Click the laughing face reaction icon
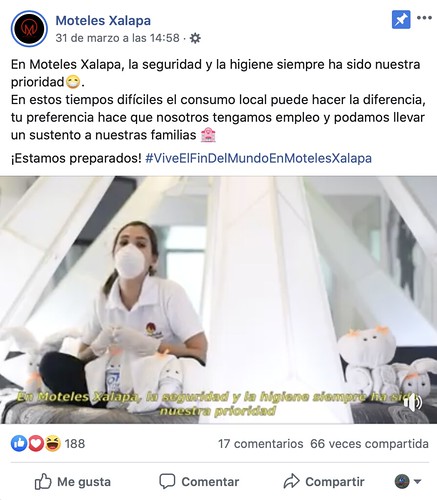The height and width of the screenshot is (500, 437). click(x=53, y=444)
